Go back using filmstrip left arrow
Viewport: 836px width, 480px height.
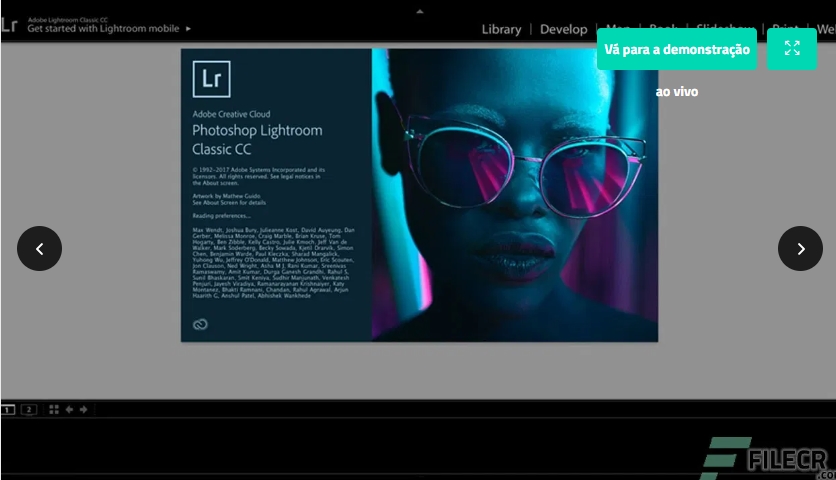(69, 410)
